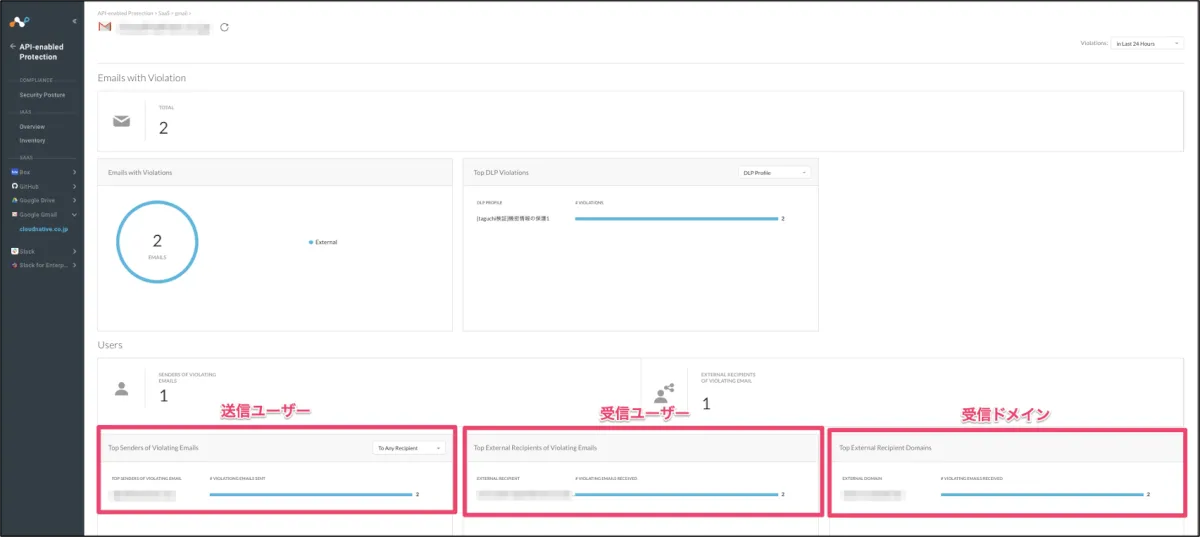
Task: Click the Google Drive icon in the sidebar
Action: (14, 200)
